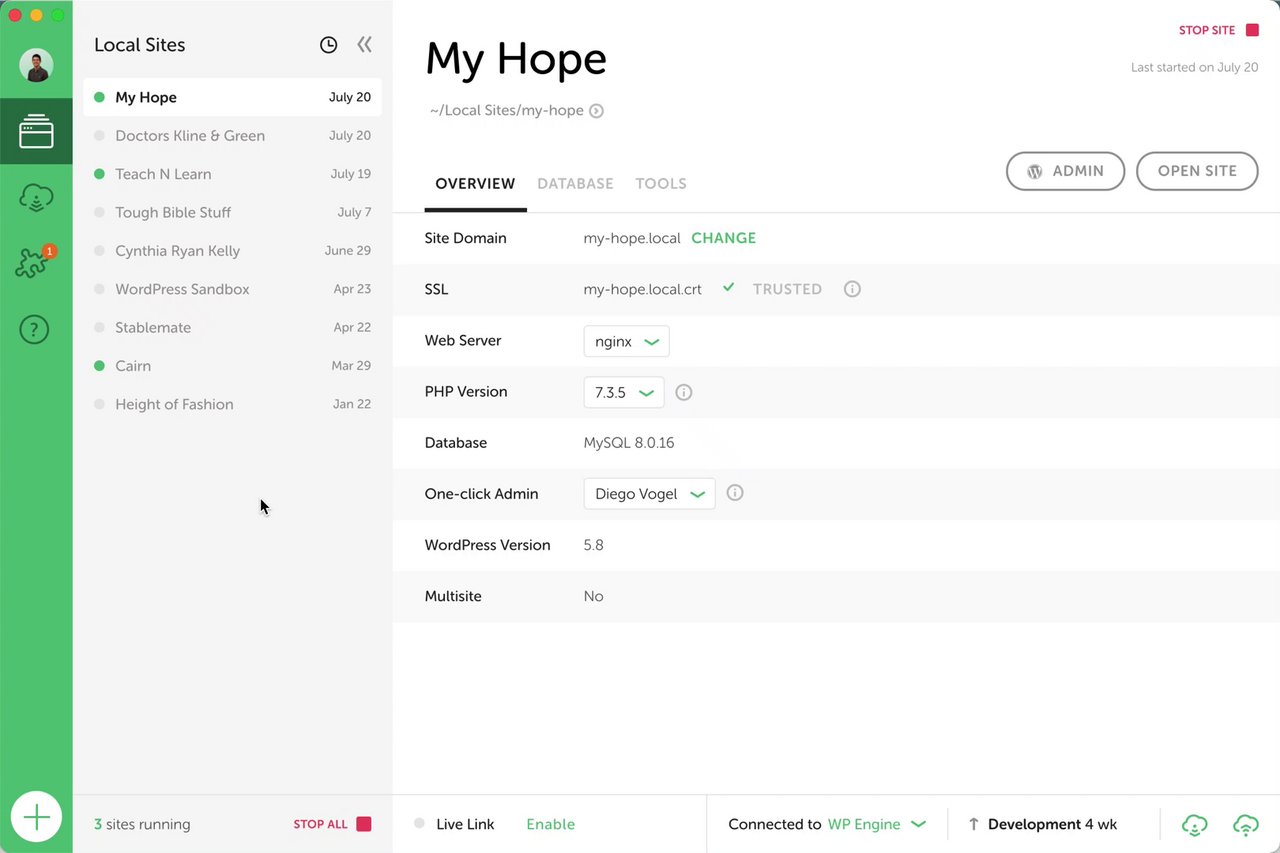The height and width of the screenshot is (853, 1280).
Task: Click the Open Site button
Action: tap(1197, 171)
